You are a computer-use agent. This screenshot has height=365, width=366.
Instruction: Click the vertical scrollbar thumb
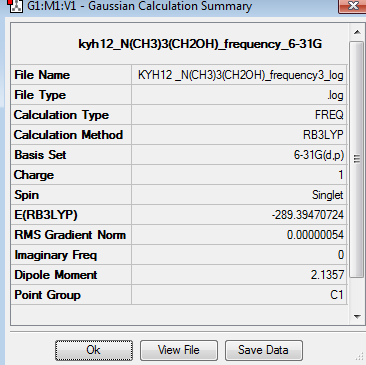pos(357,159)
